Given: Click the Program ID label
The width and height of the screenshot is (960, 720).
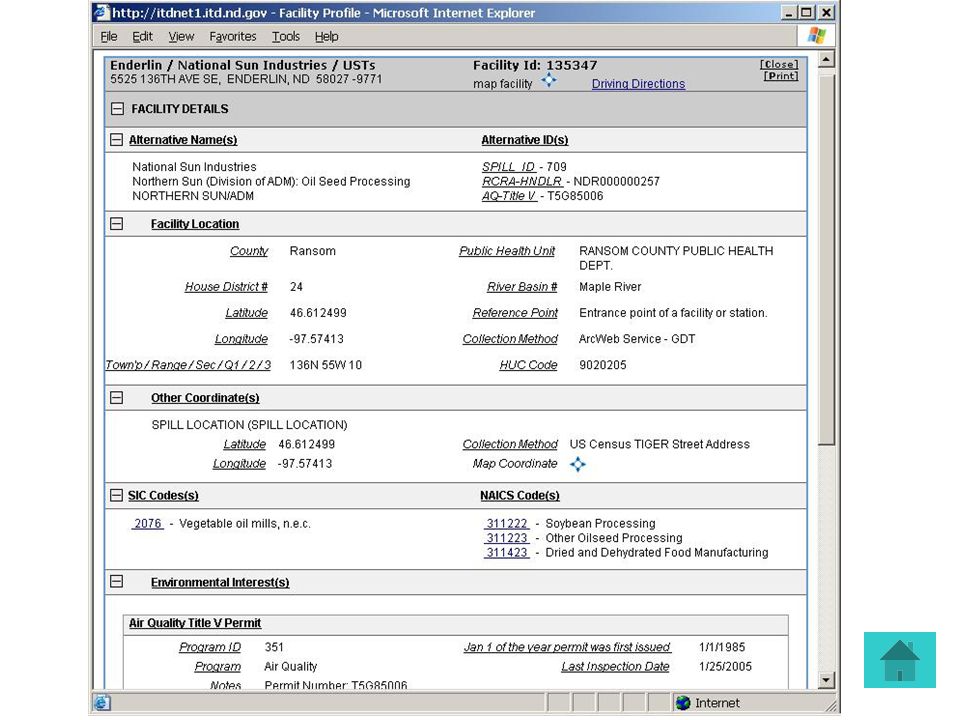Looking at the screenshot, I should (210, 647).
